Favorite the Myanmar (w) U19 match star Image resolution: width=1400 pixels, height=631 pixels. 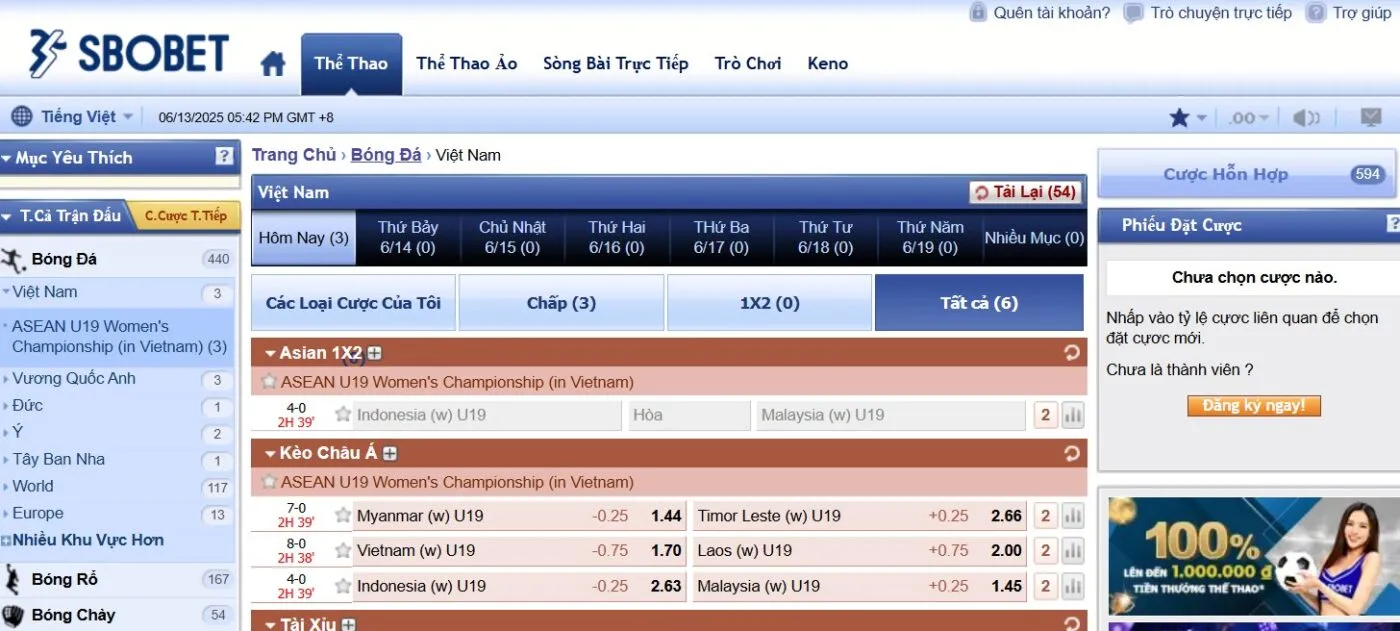[x=343, y=516]
